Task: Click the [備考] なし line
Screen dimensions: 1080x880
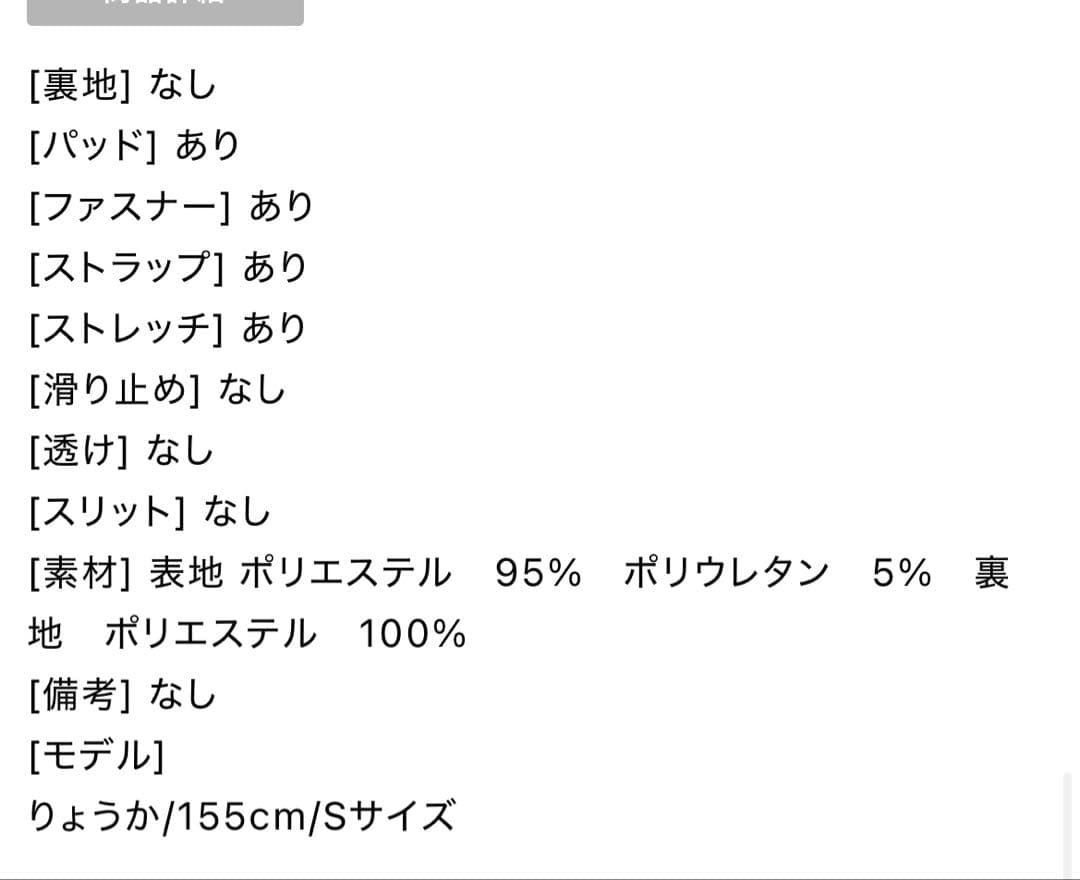Action: [x=122, y=695]
